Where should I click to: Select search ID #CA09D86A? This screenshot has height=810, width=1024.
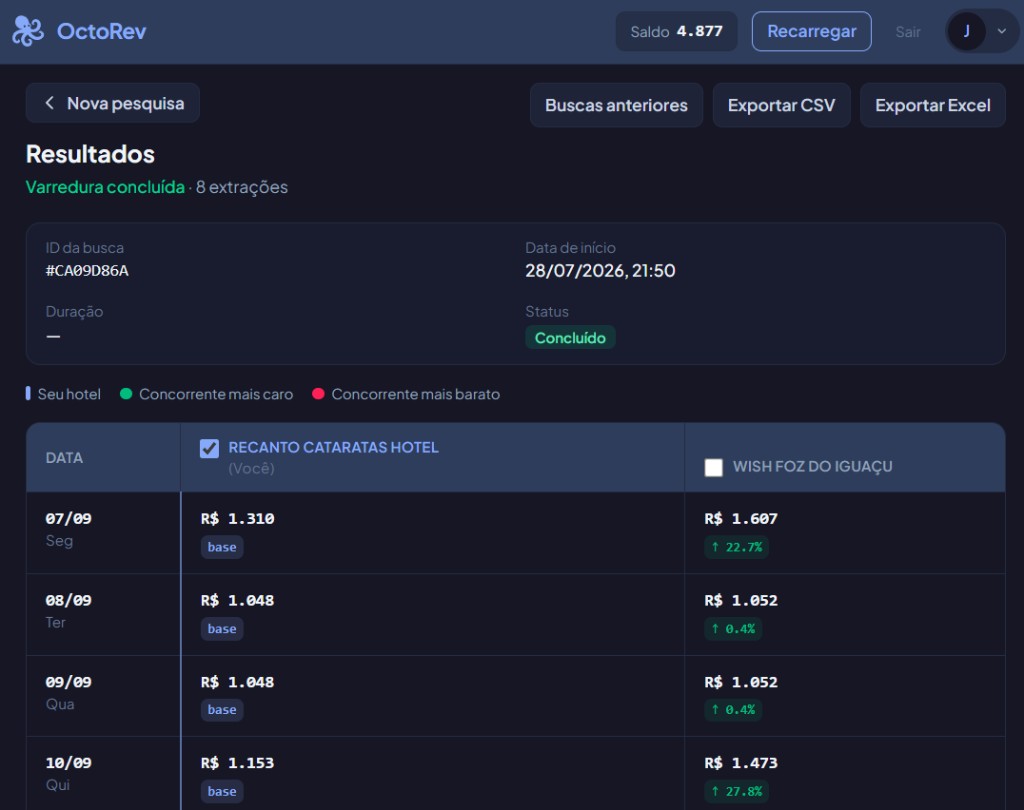87,270
